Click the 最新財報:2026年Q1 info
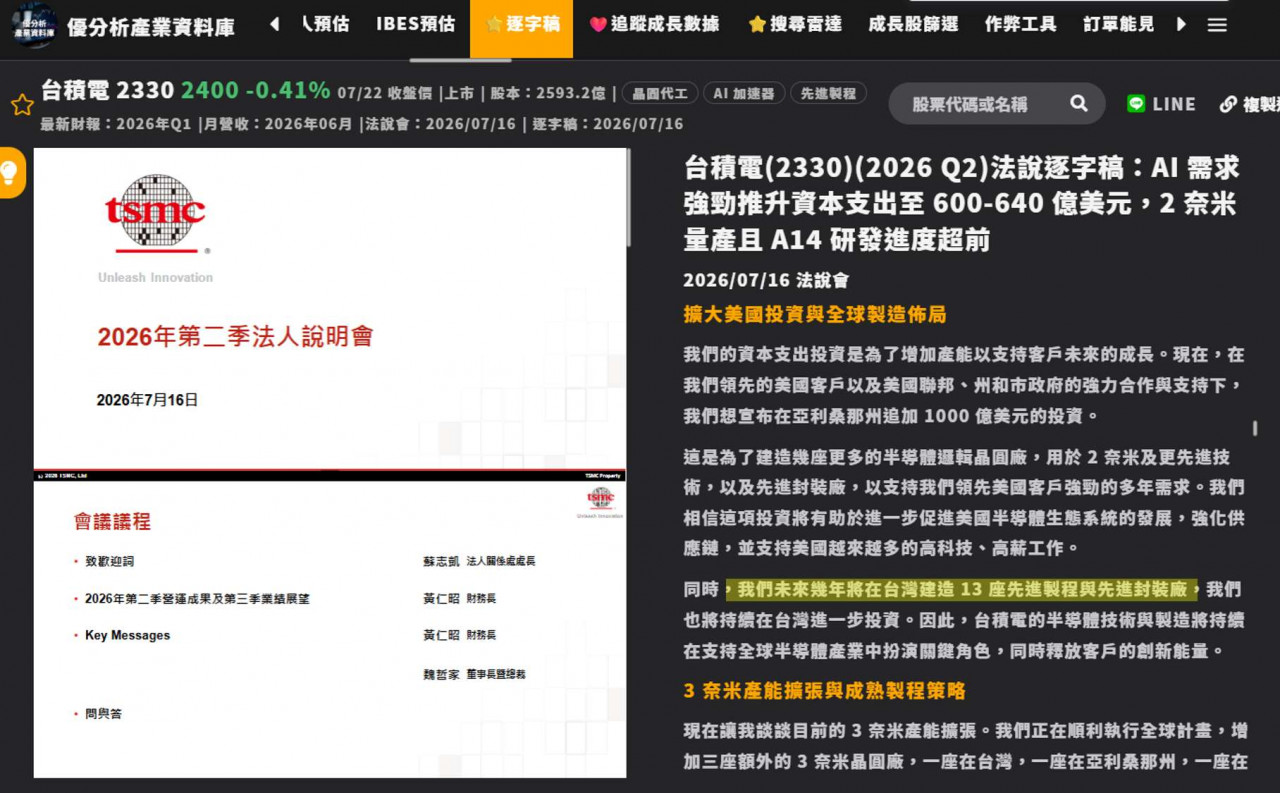The width and height of the screenshot is (1280, 793). (116, 124)
